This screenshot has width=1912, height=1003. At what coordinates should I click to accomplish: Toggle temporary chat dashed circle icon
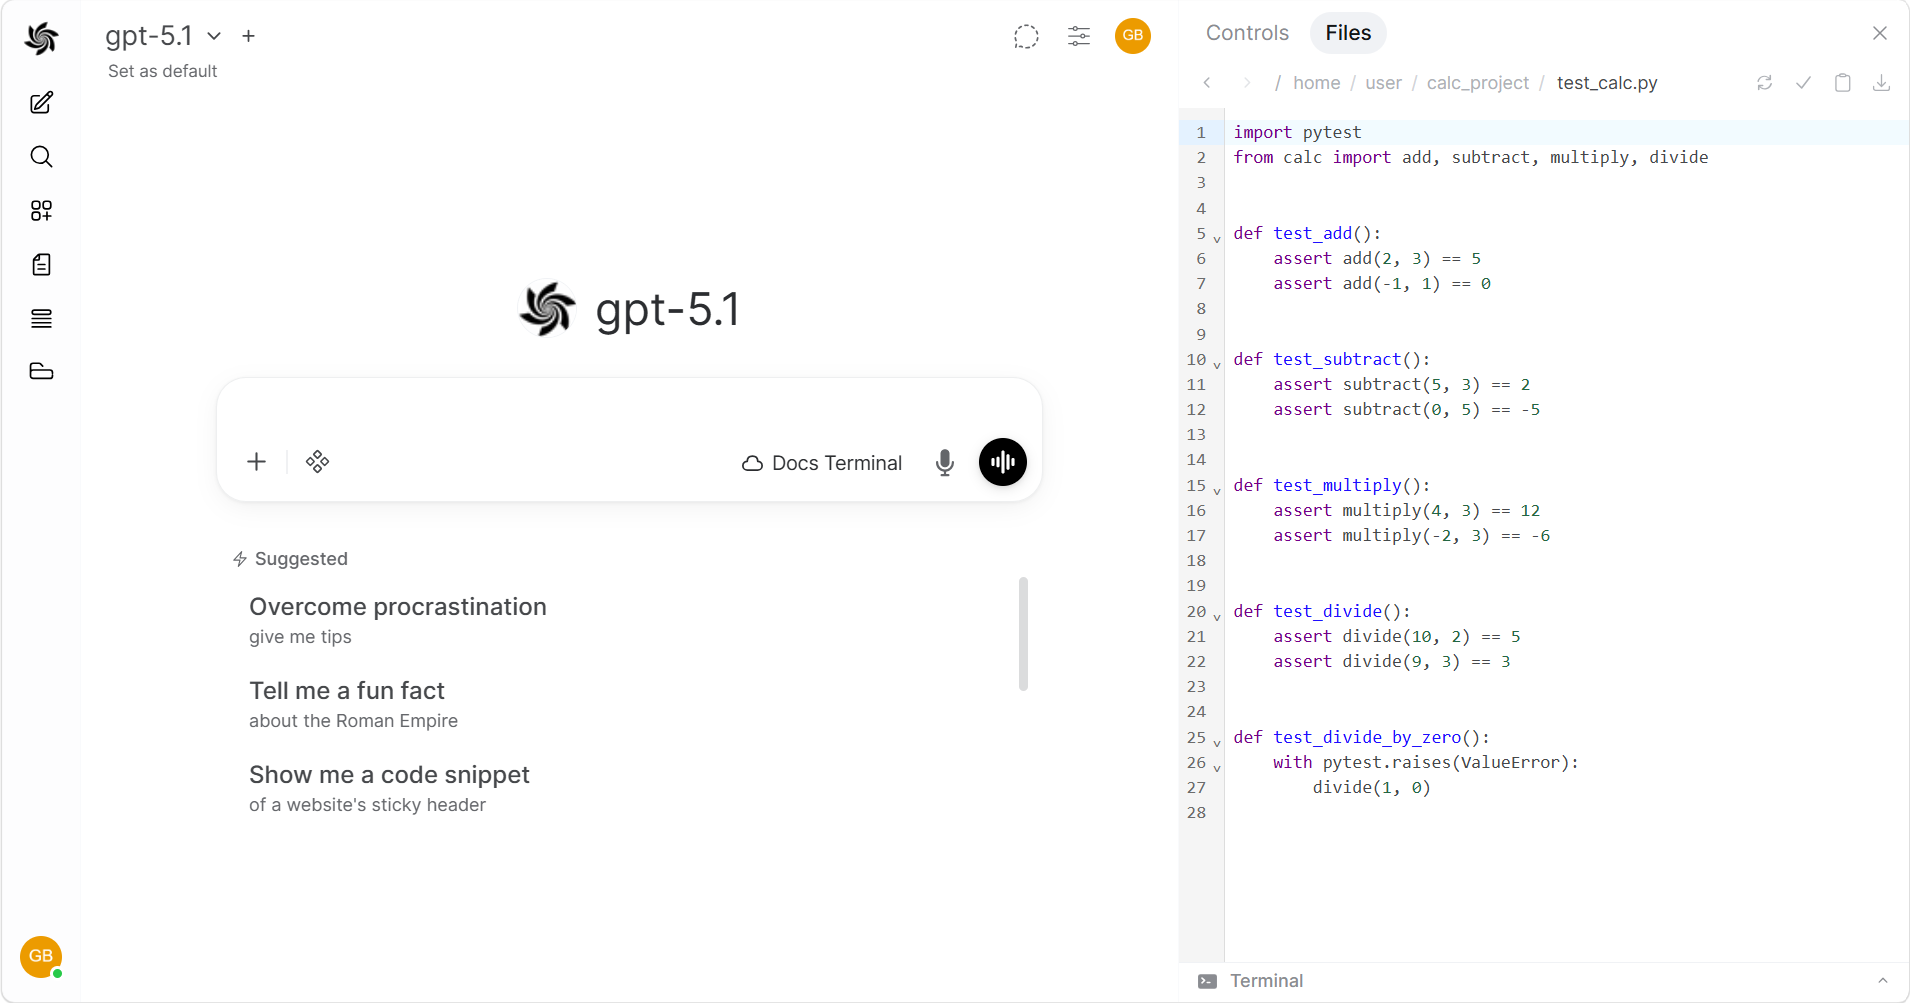[x=1026, y=36]
